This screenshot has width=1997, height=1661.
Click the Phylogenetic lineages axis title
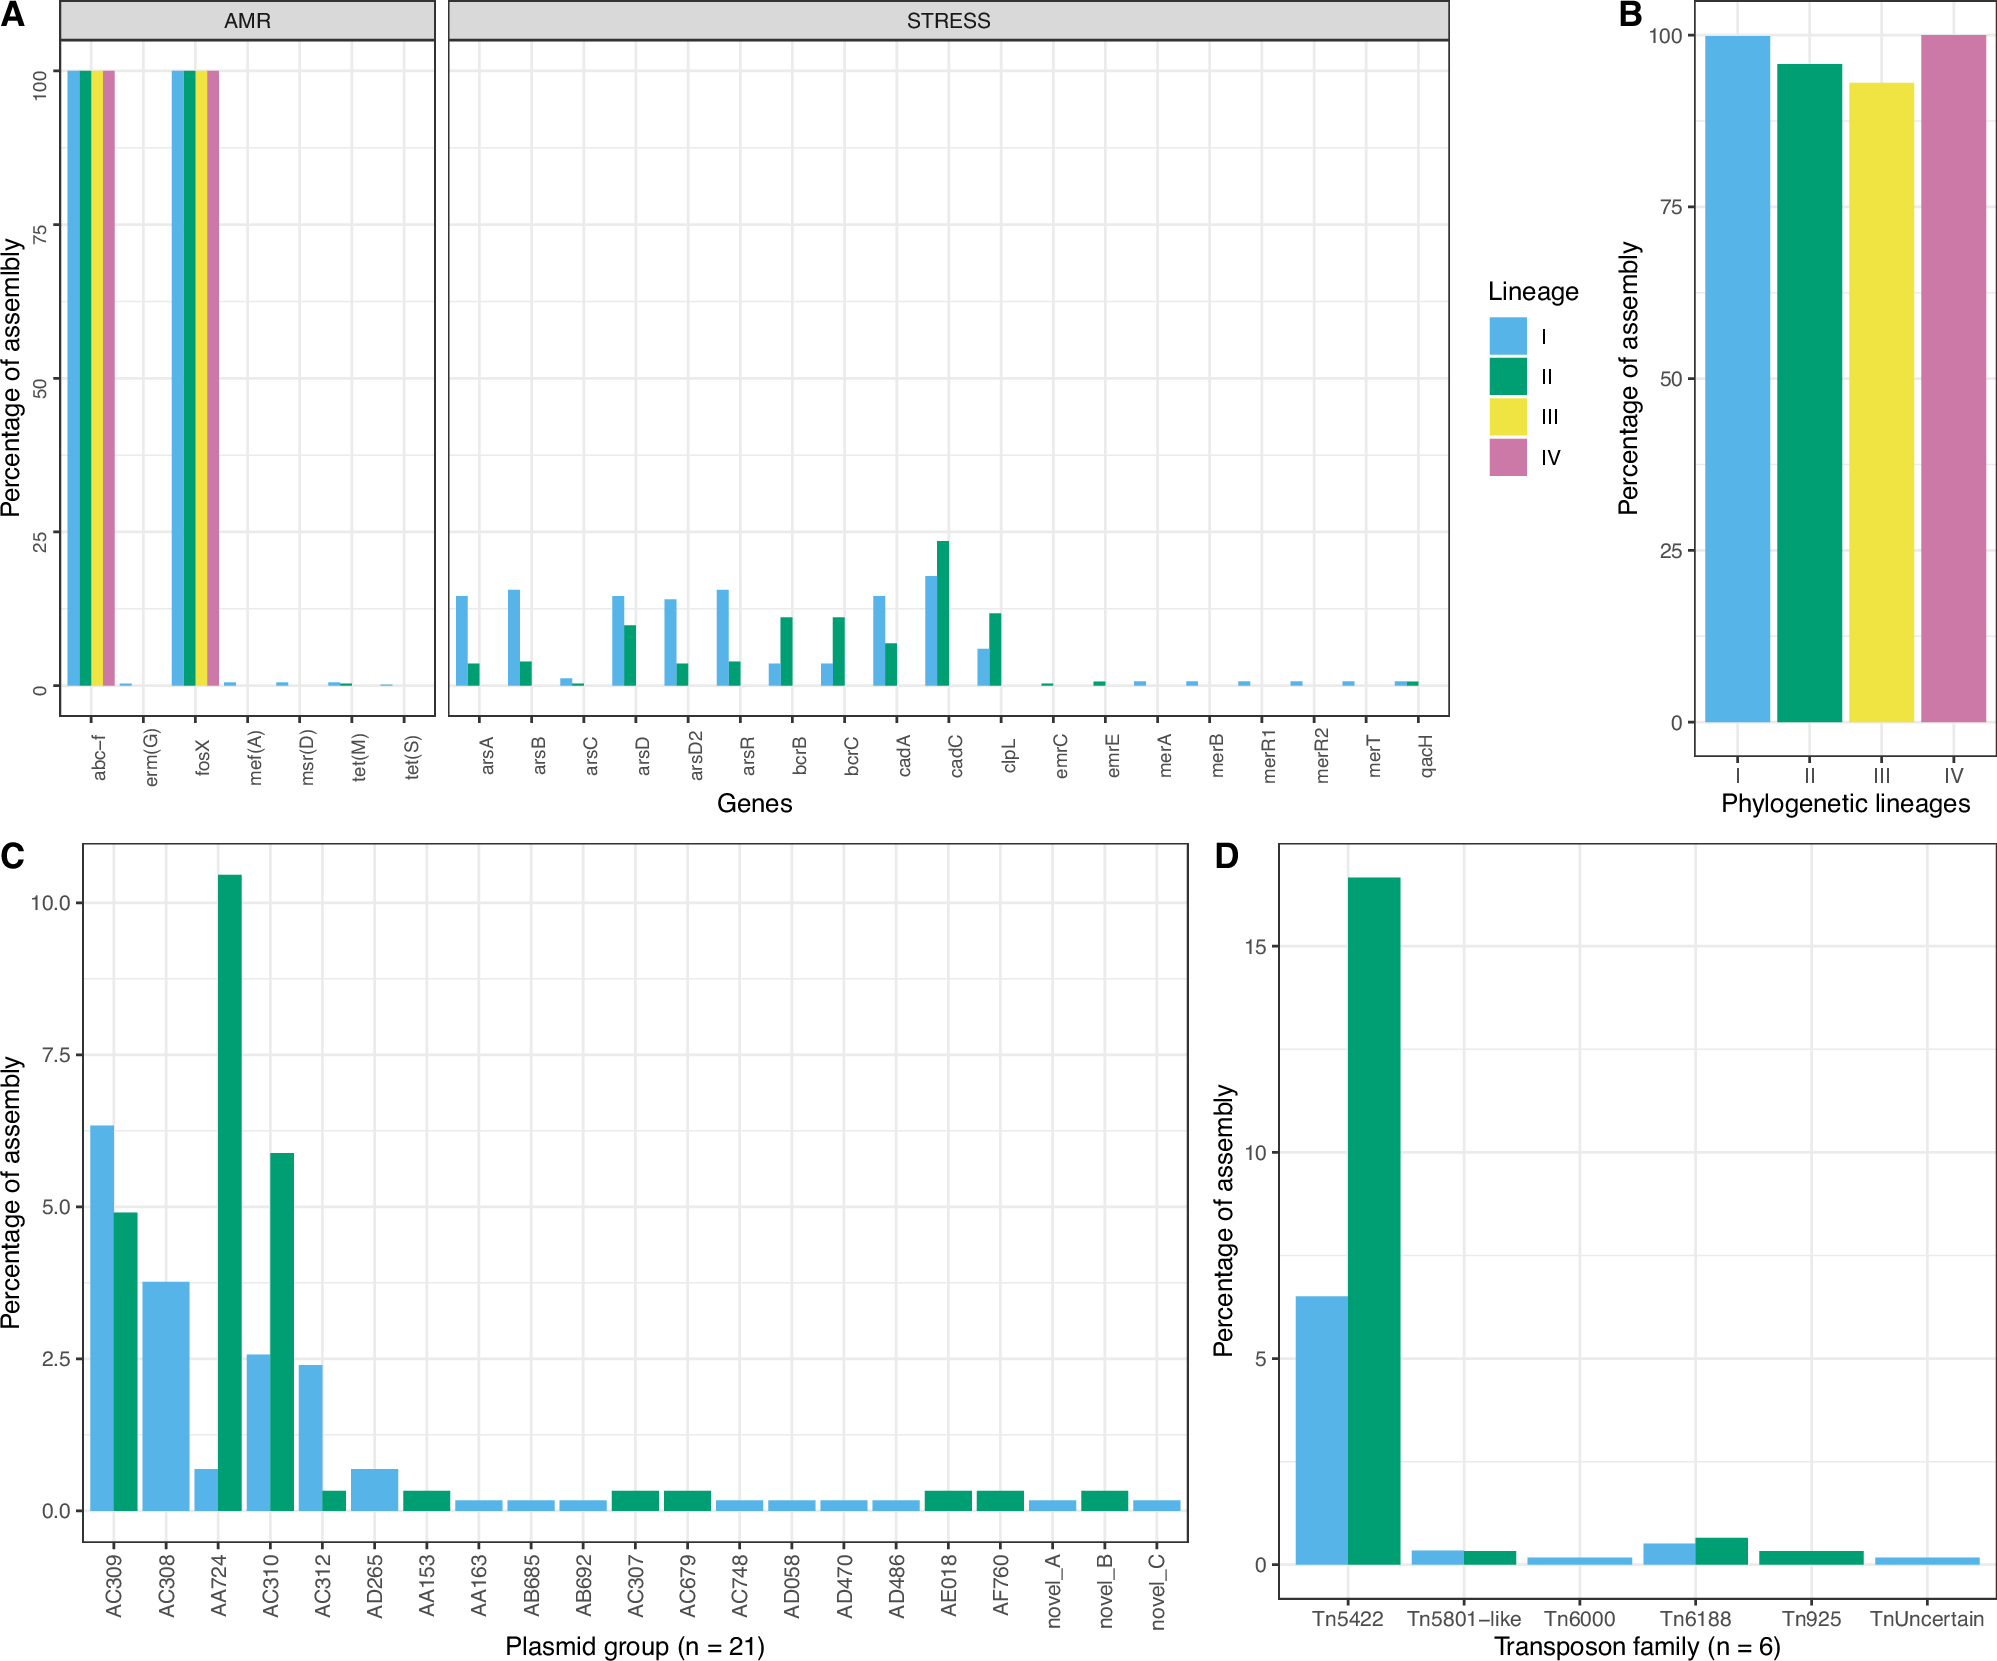point(1845,803)
